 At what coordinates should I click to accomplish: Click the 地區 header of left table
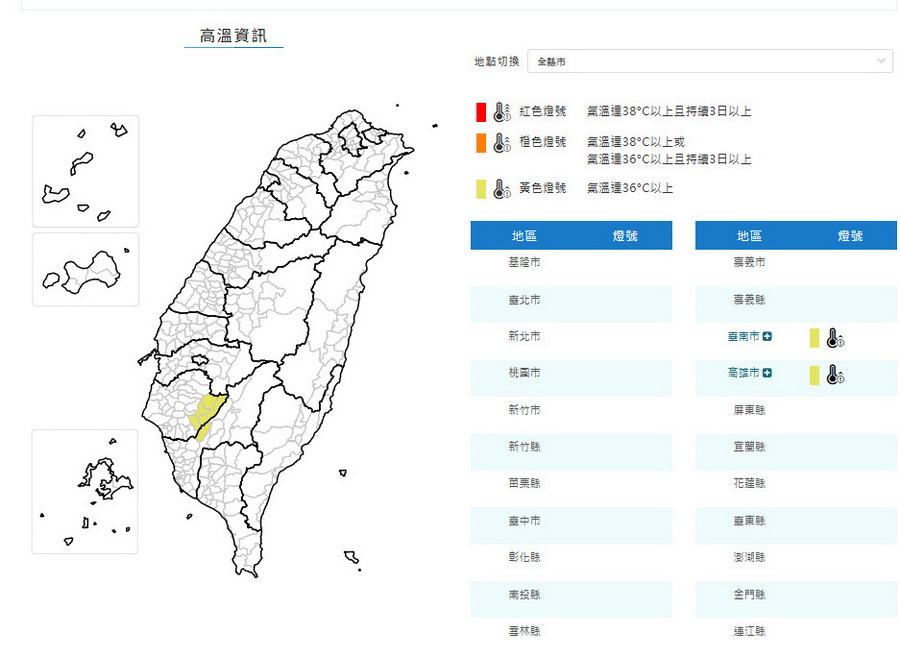[524, 236]
